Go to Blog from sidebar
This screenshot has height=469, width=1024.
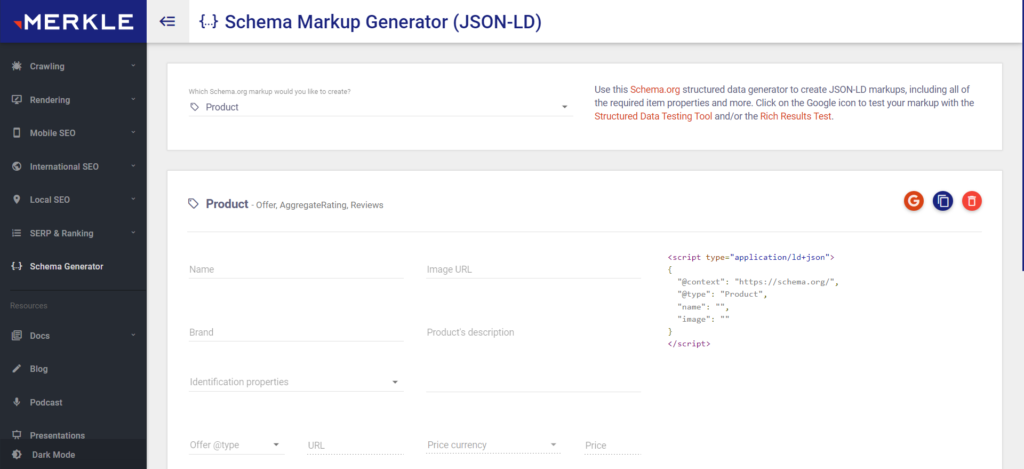point(73,368)
